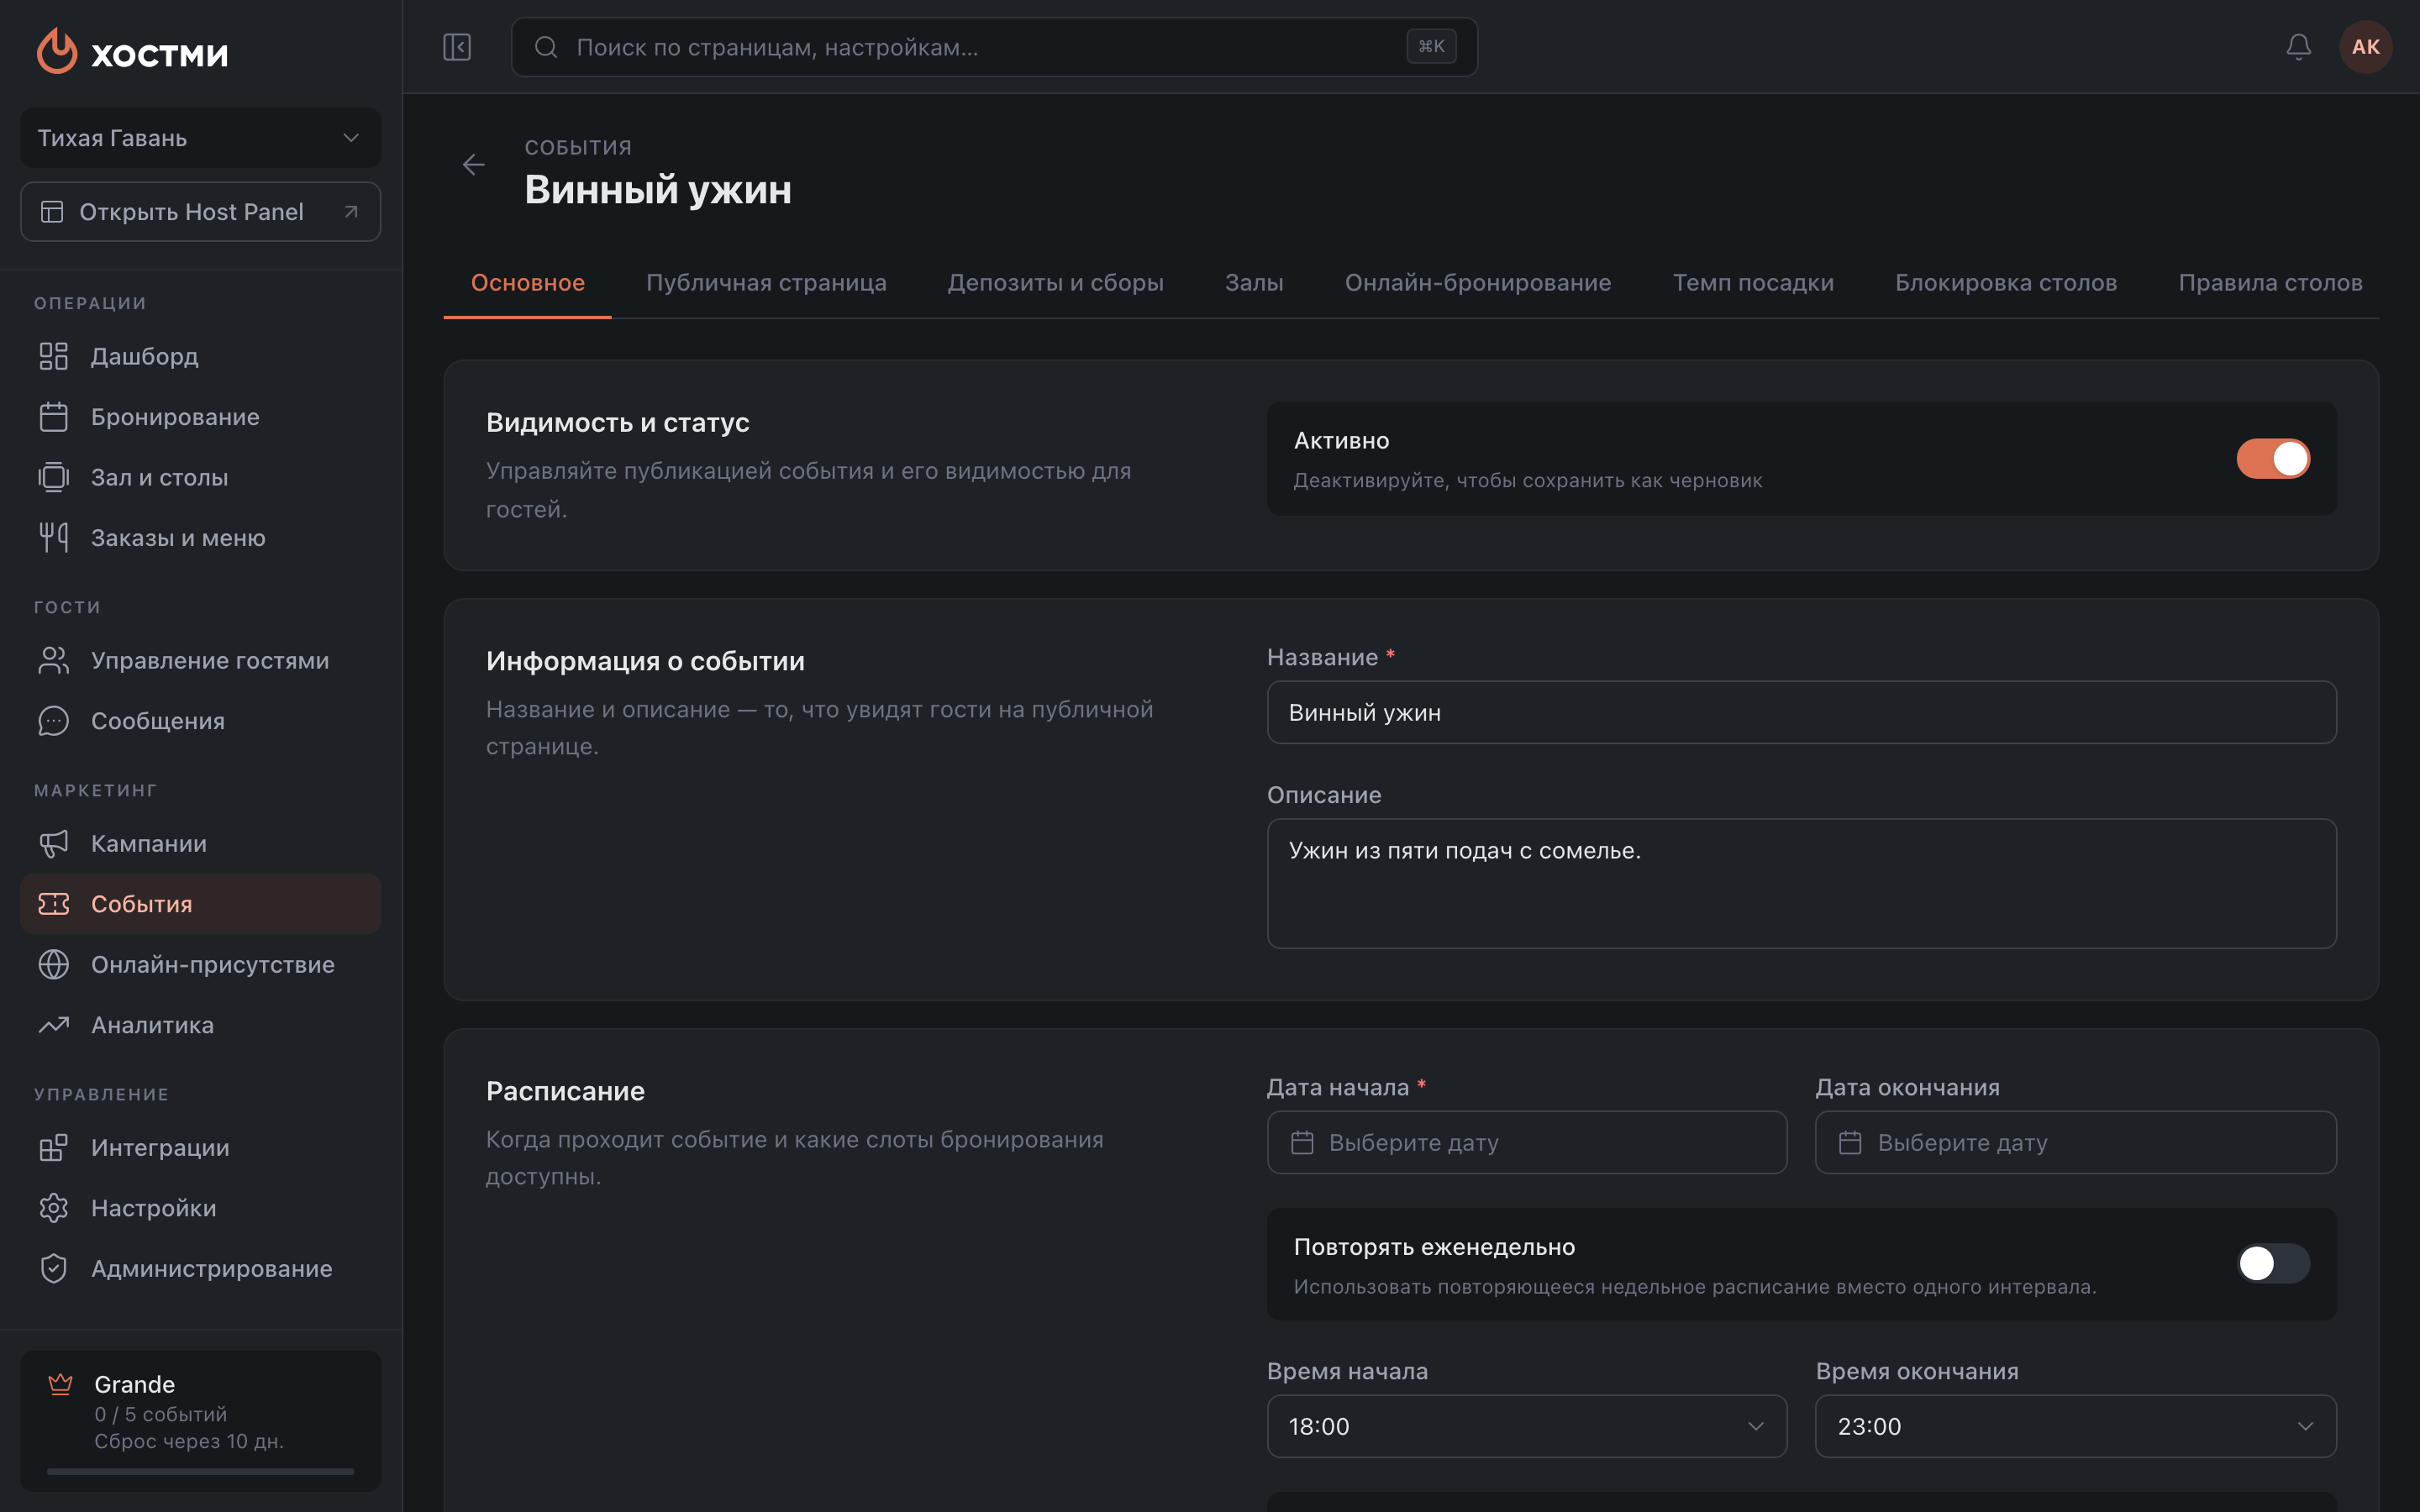Open Настройки gear item
2420x1512 pixels.
[200, 1208]
